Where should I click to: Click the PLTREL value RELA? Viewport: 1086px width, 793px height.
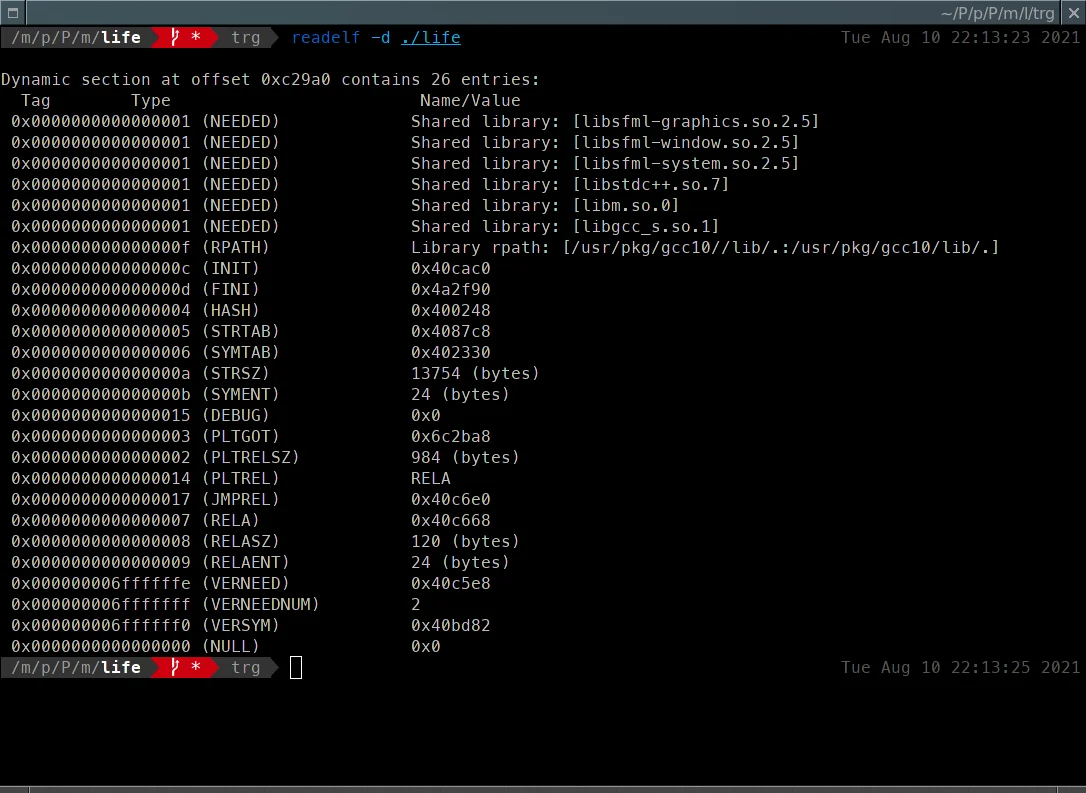(431, 479)
